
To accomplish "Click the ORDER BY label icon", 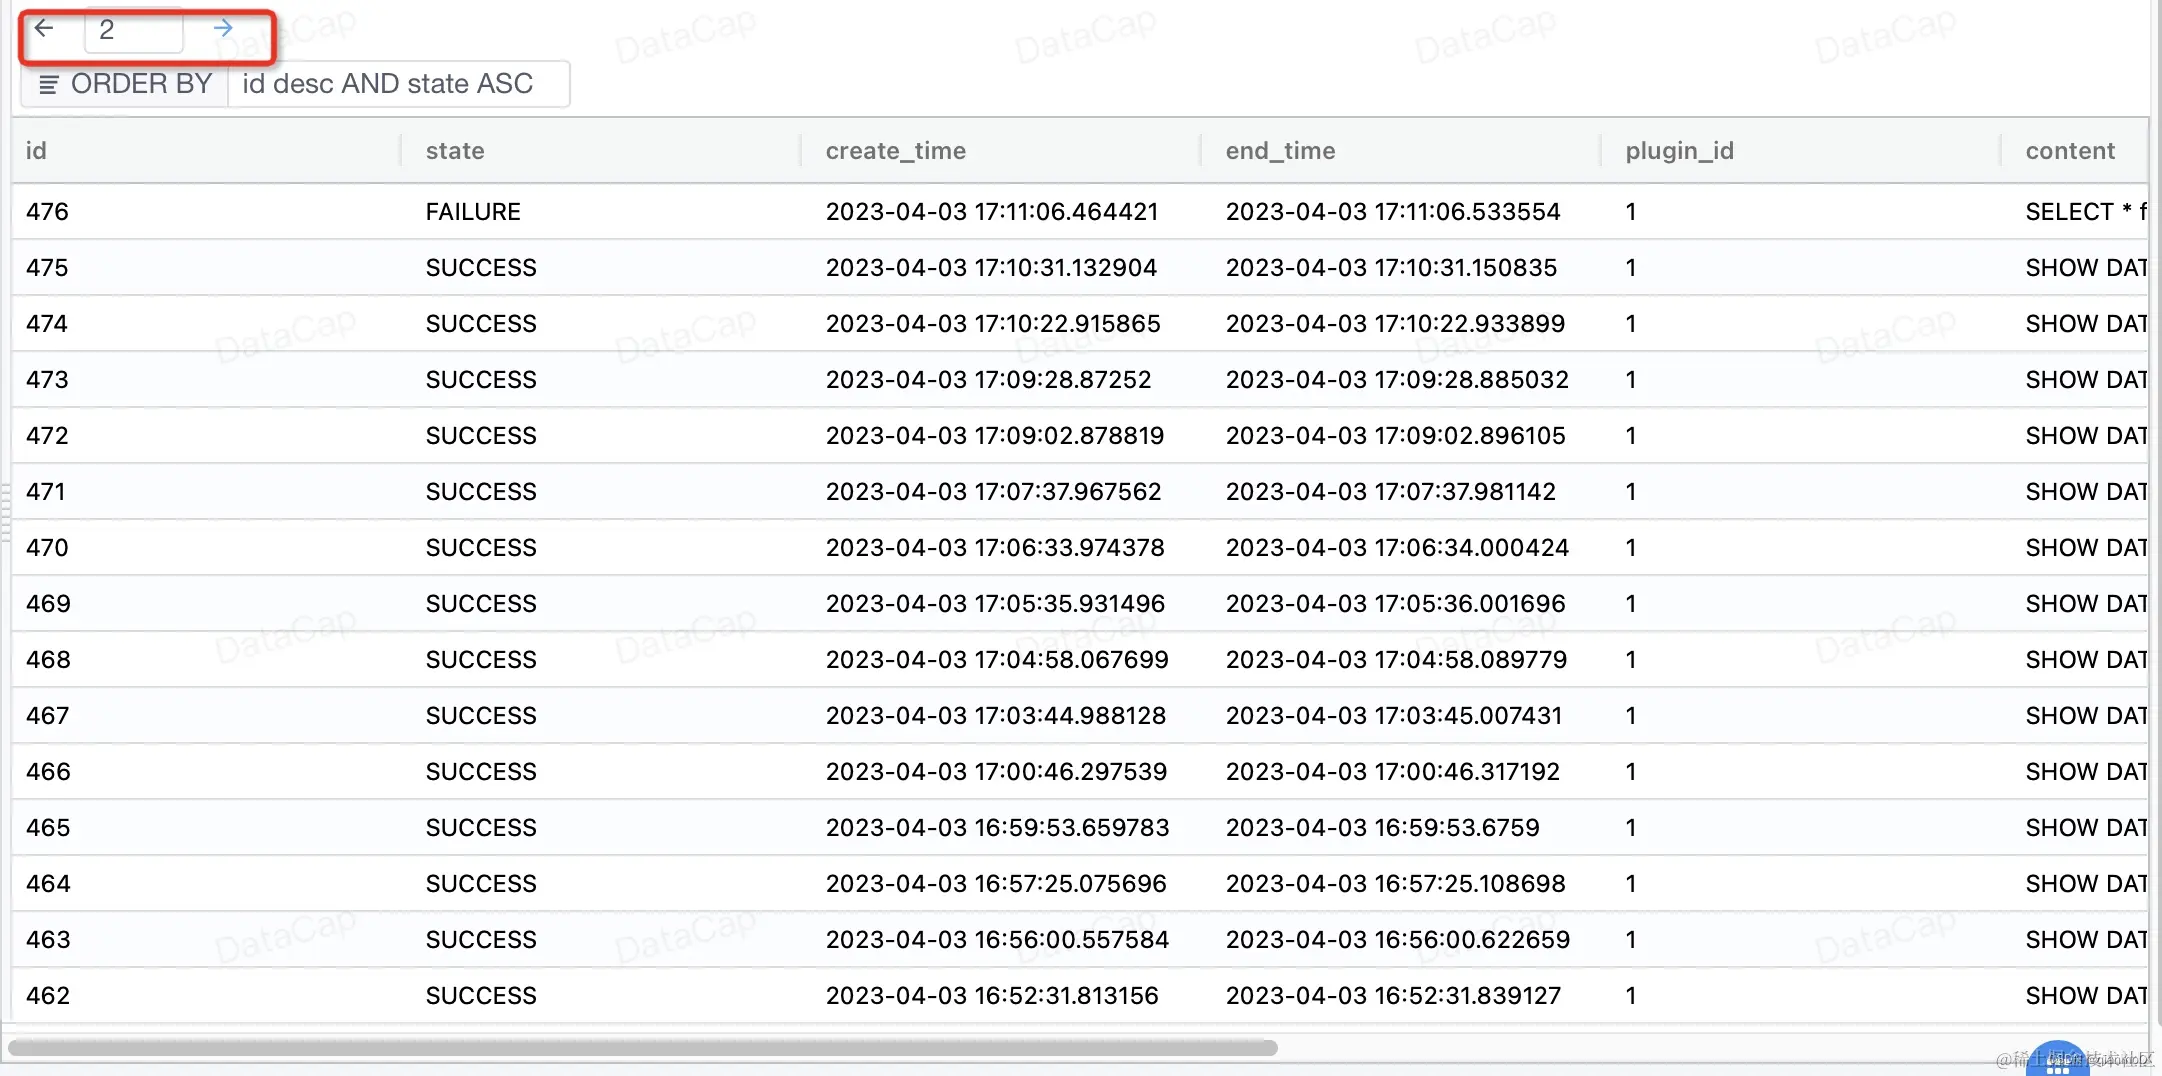I will point(48,85).
